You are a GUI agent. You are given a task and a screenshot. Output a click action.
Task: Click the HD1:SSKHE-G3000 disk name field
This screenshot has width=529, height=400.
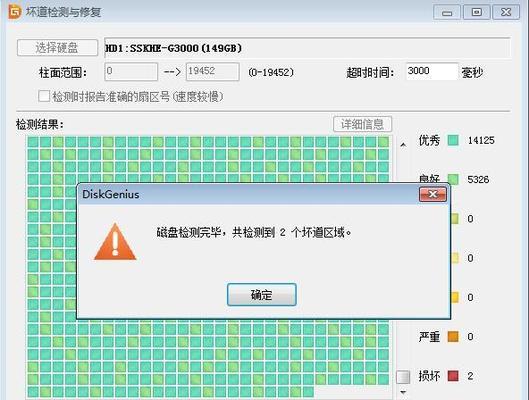tap(307, 48)
